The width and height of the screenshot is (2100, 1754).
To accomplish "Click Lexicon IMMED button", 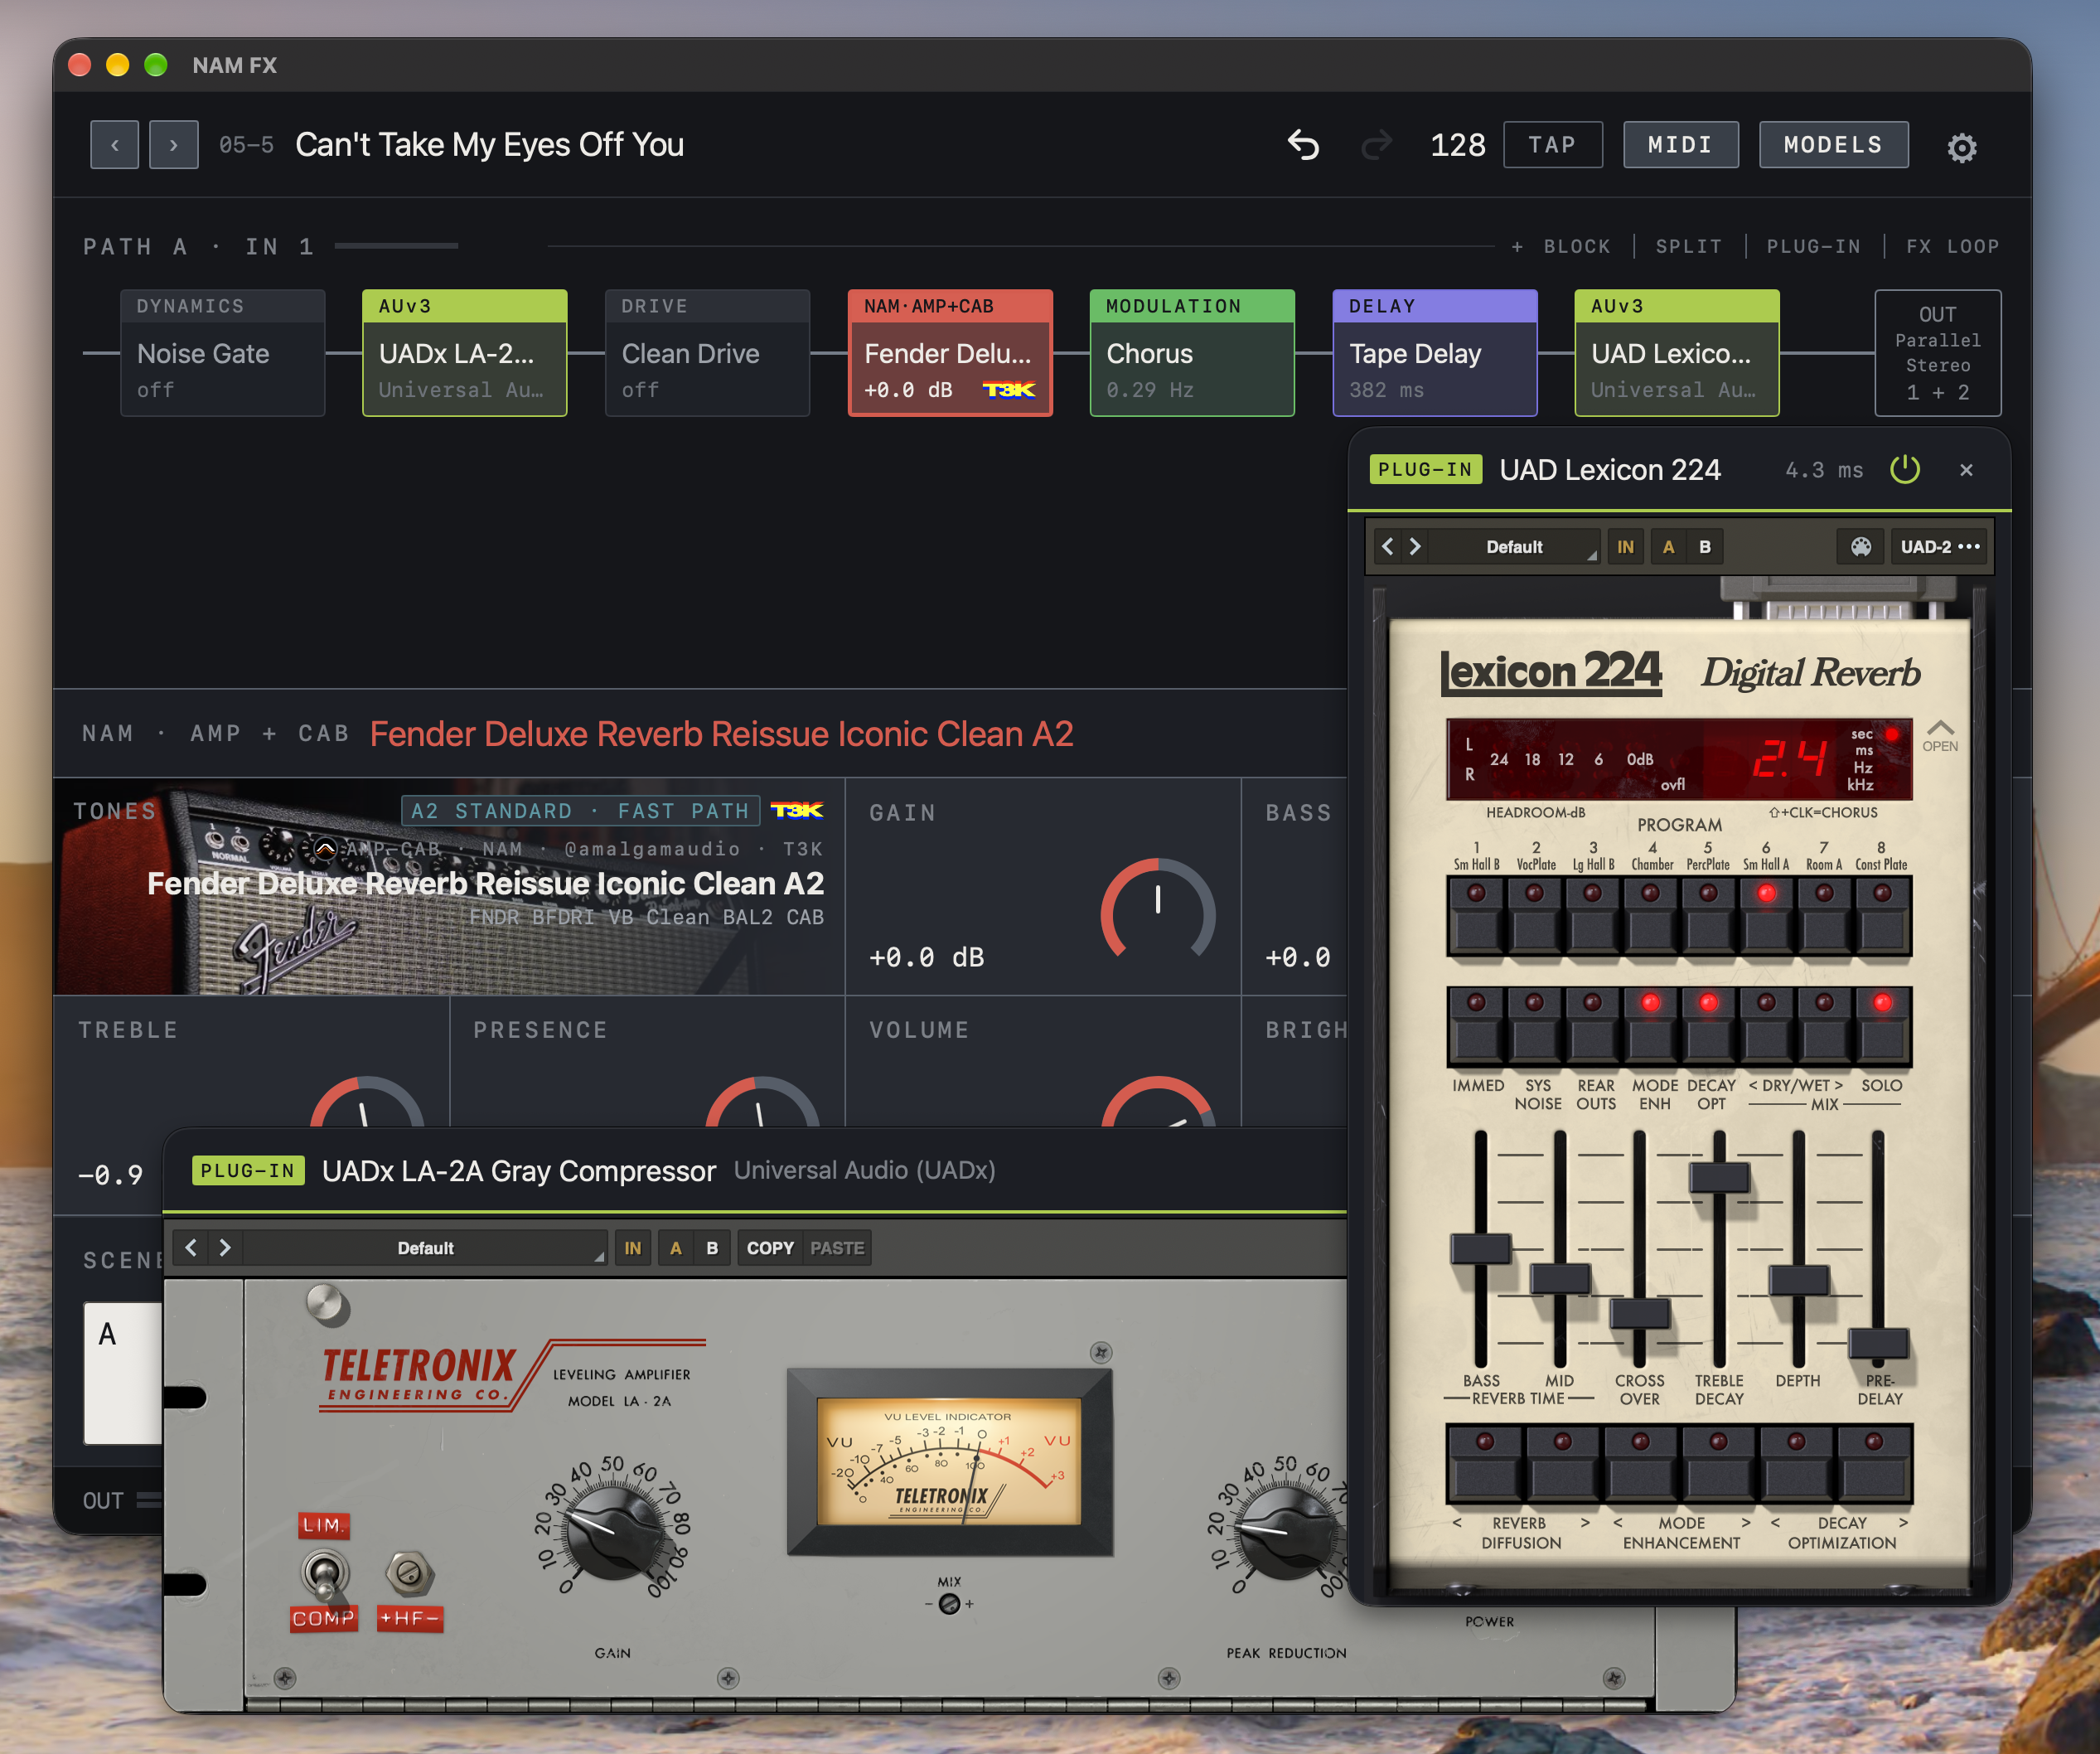I will (1476, 1026).
